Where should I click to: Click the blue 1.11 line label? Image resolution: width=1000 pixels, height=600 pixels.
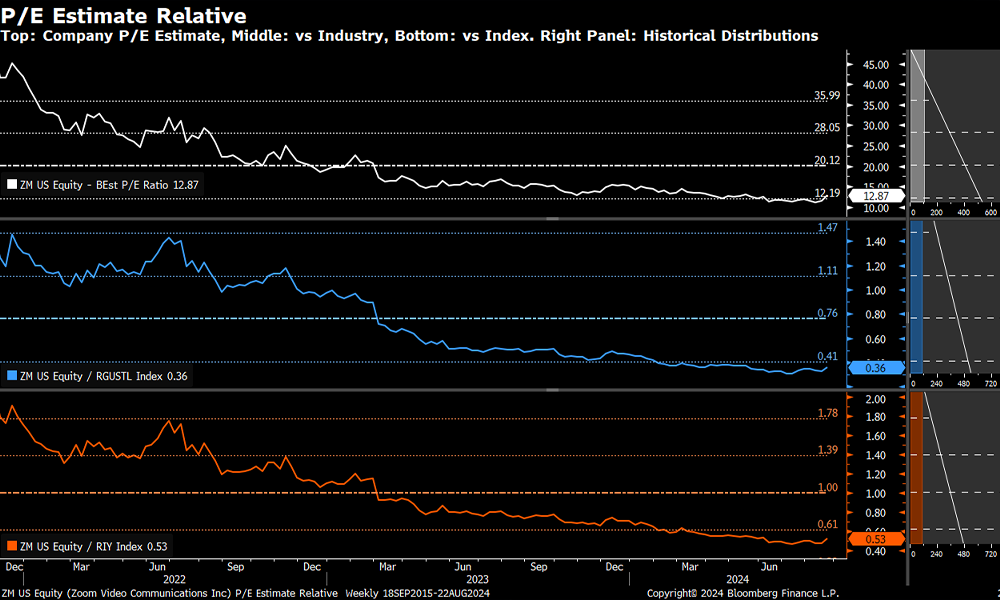tap(828, 271)
